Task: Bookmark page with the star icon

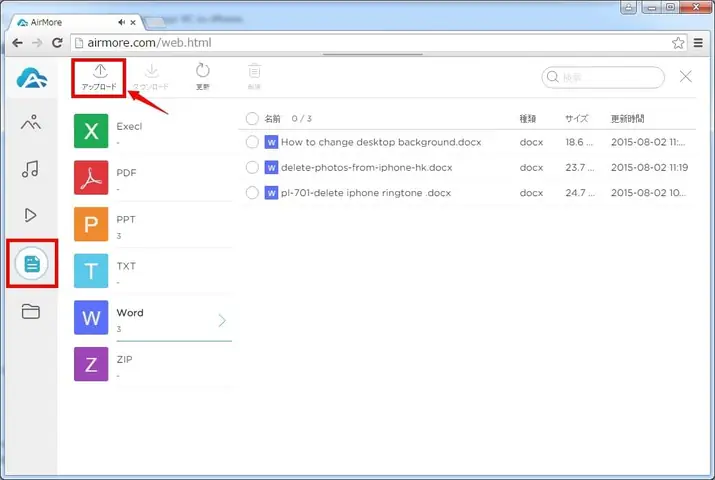Action: 678,43
